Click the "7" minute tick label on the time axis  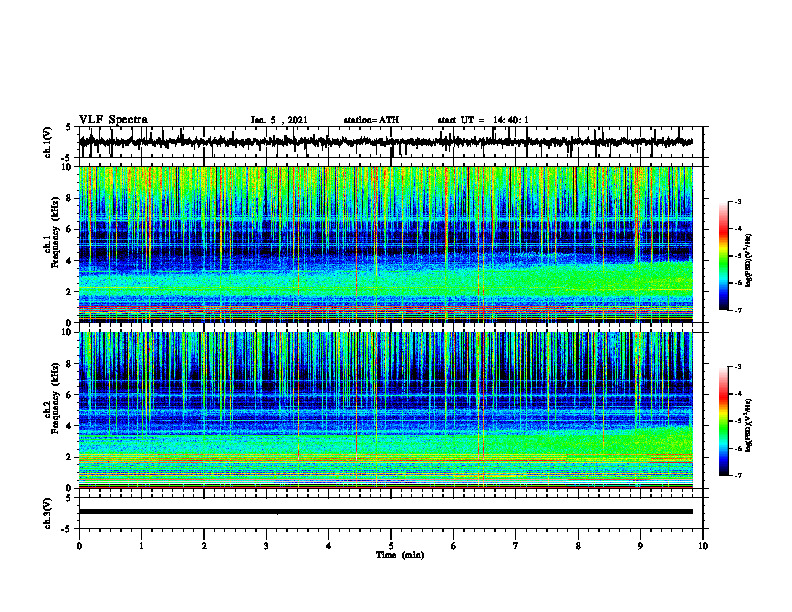click(516, 546)
